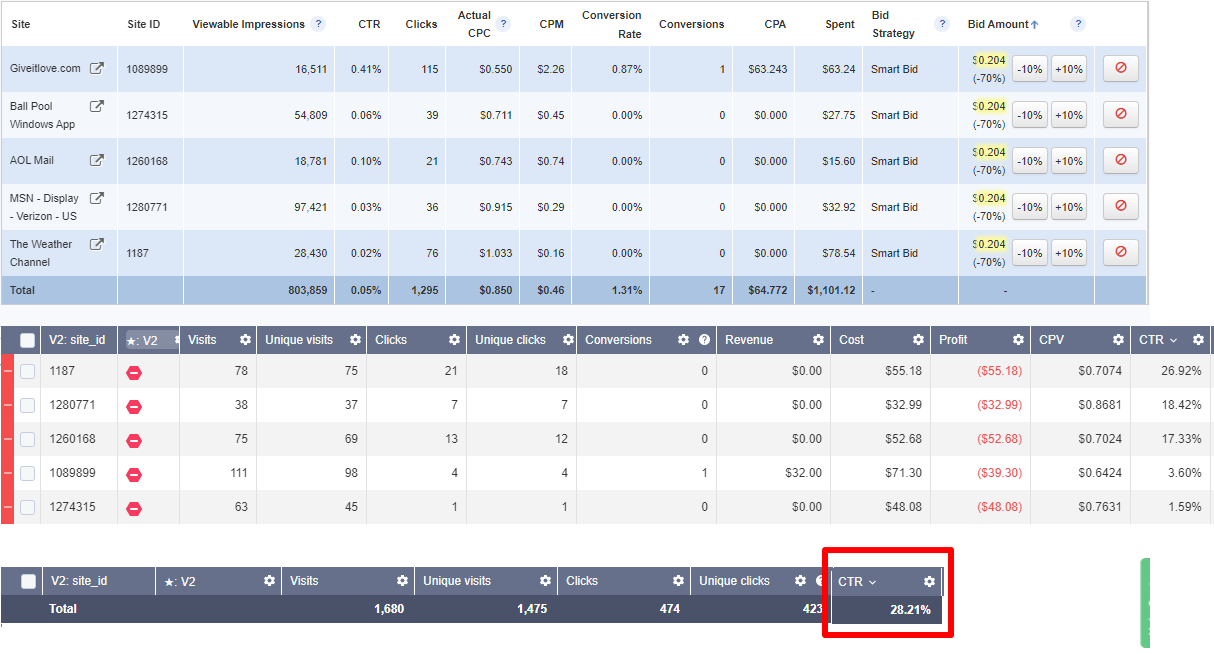This screenshot has height=654, width=1214.
Task: Open gear settings on CPV column
Action: coord(1118,340)
